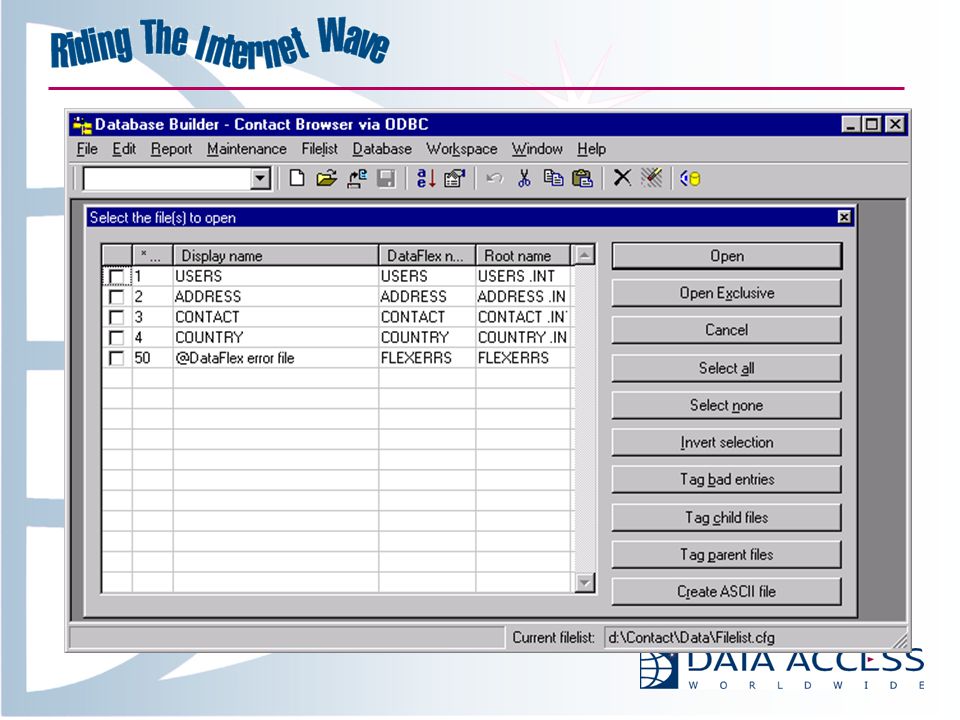Open the Help menu
Image resolution: width=960 pixels, height=720 pixels.
click(591, 149)
